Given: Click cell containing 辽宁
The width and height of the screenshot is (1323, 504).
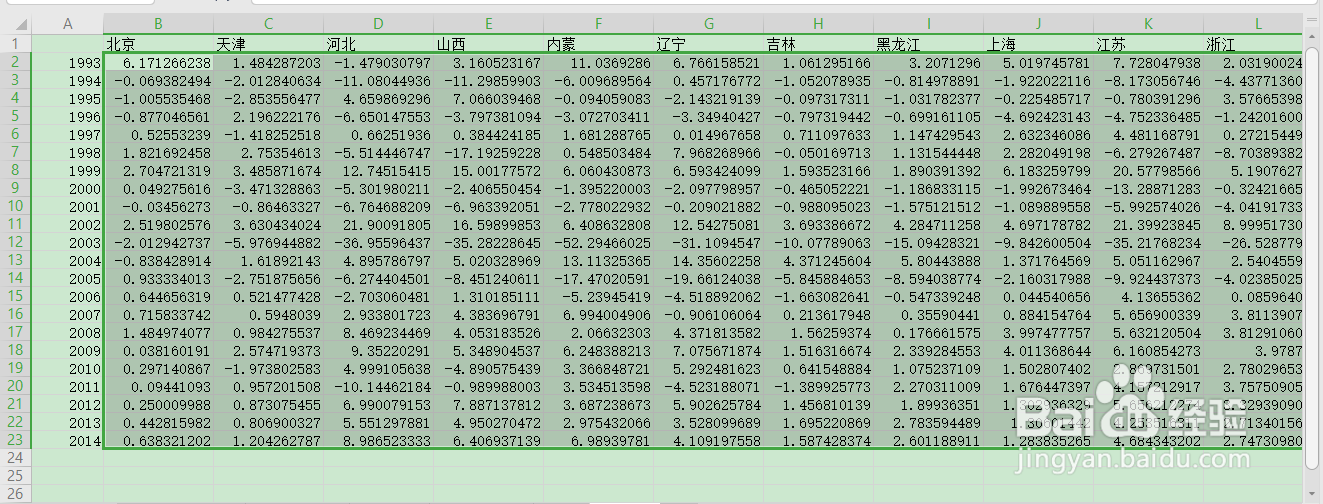Looking at the screenshot, I should pyautogui.click(x=708, y=44).
